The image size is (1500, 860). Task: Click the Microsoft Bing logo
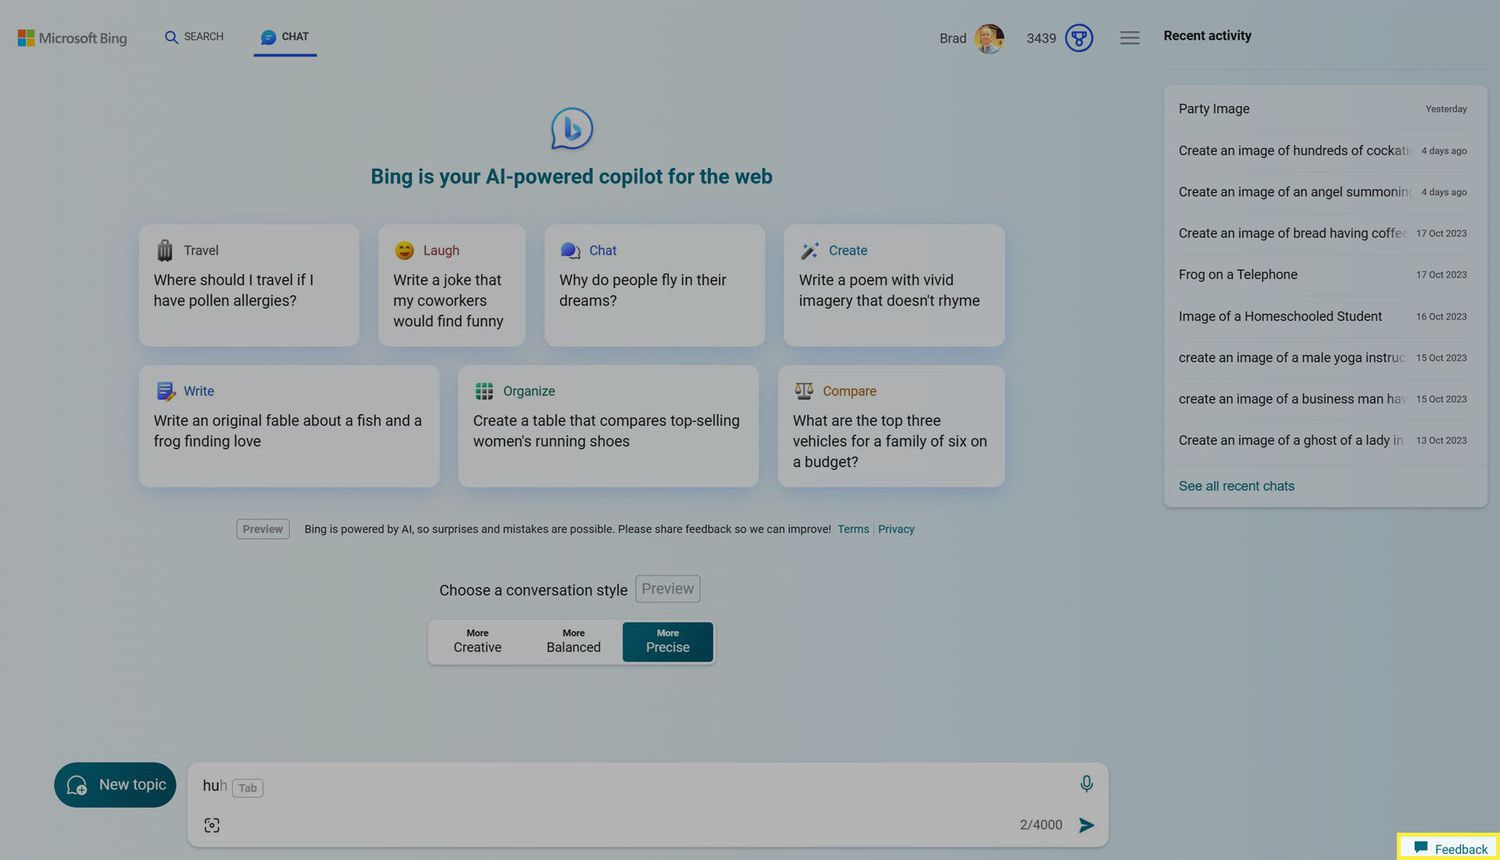click(72, 38)
